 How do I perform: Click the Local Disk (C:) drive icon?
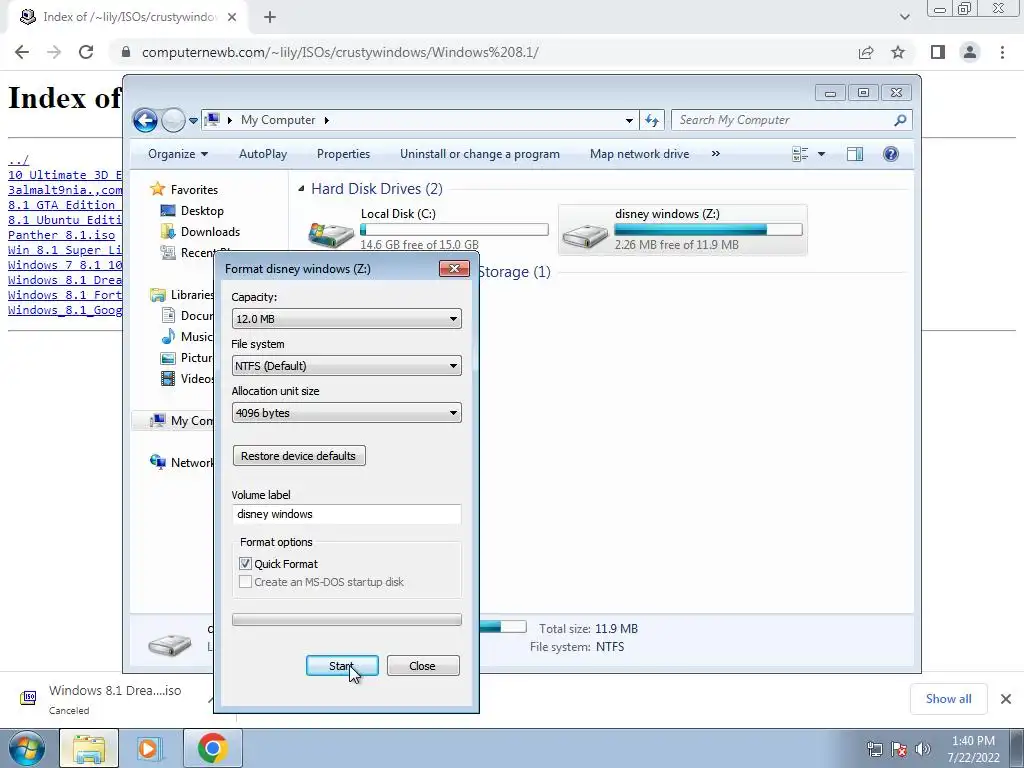332,234
